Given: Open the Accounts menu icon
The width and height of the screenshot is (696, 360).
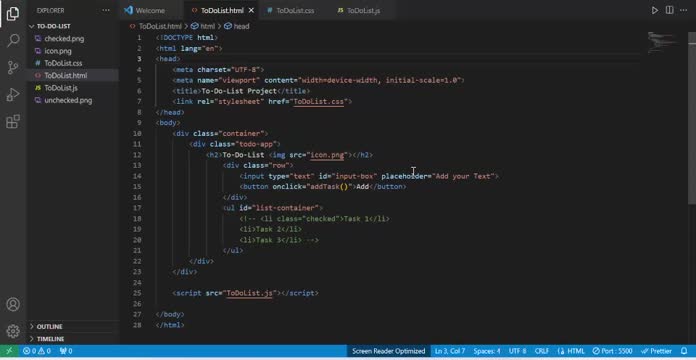Looking at the screenshot, I should (13, 305).
